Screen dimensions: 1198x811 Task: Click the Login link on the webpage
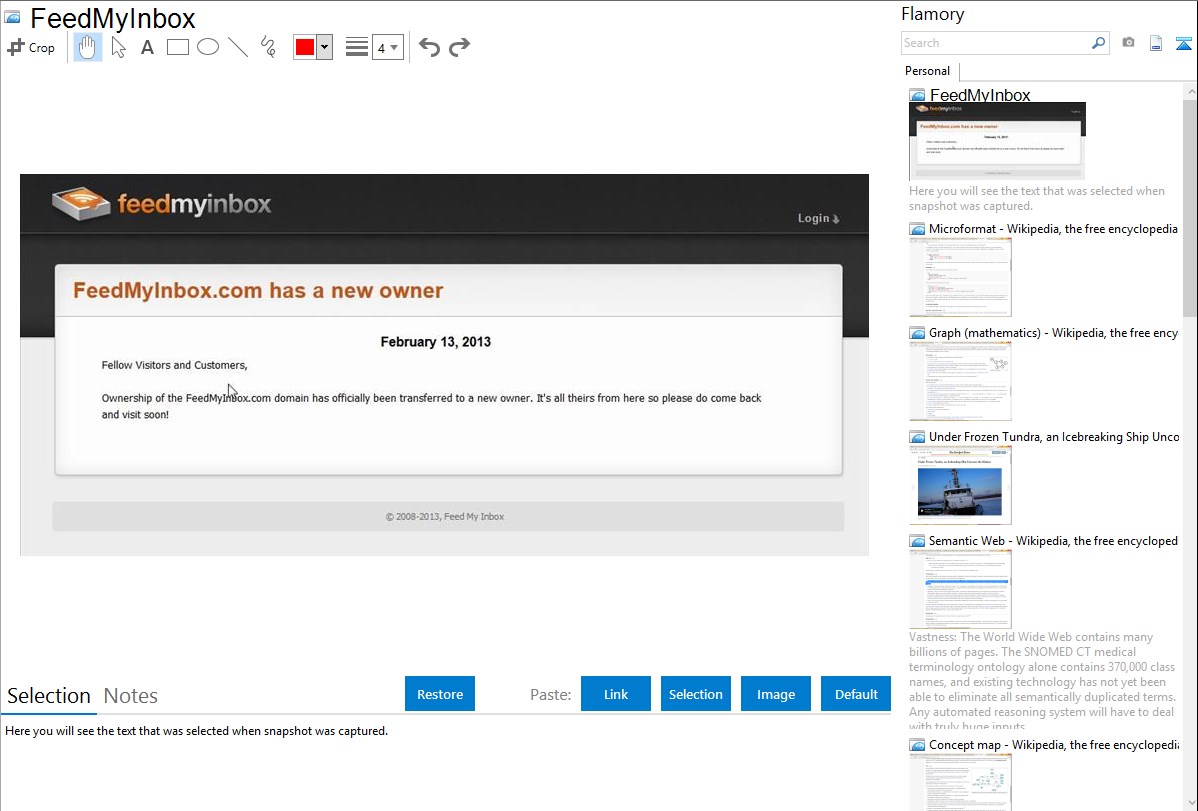tap(818, 219)
